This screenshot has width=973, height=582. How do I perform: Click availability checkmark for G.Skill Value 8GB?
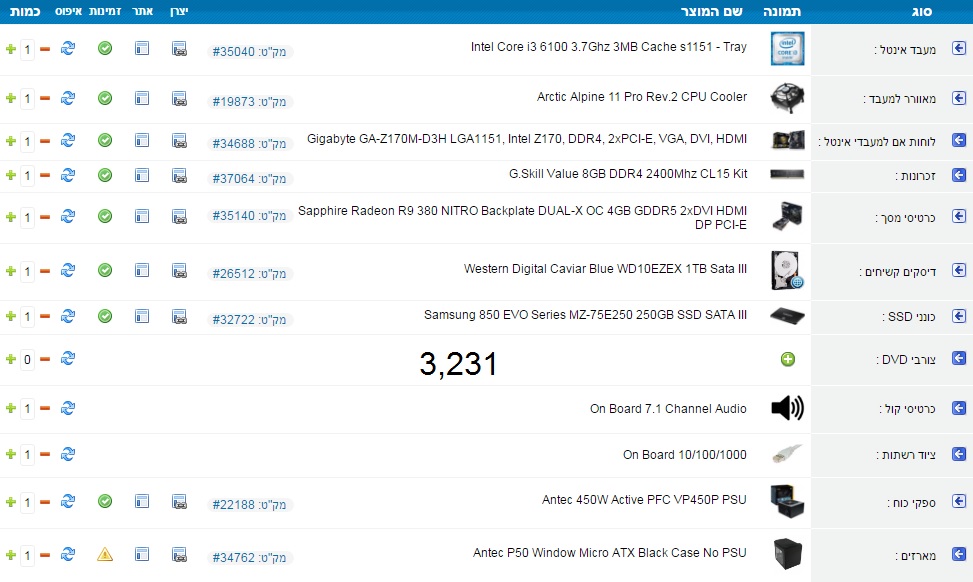click(x=105, y=175)
